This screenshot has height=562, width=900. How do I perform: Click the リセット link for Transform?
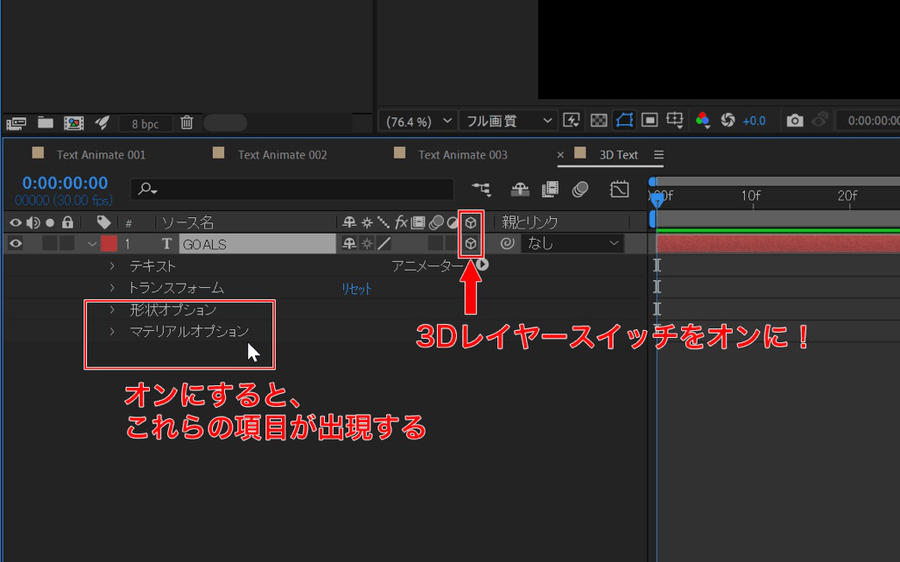(x=357, y=288)
